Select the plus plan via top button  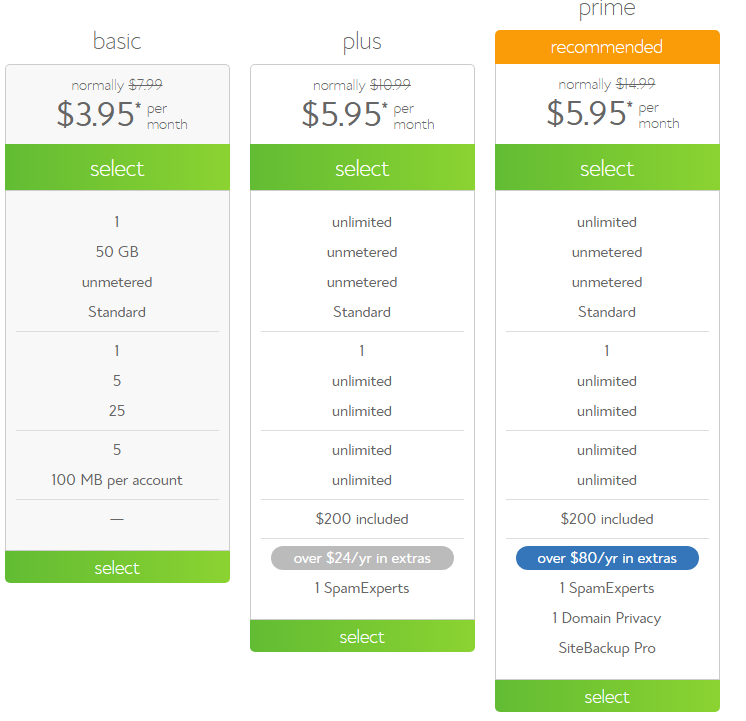point(362,168)
